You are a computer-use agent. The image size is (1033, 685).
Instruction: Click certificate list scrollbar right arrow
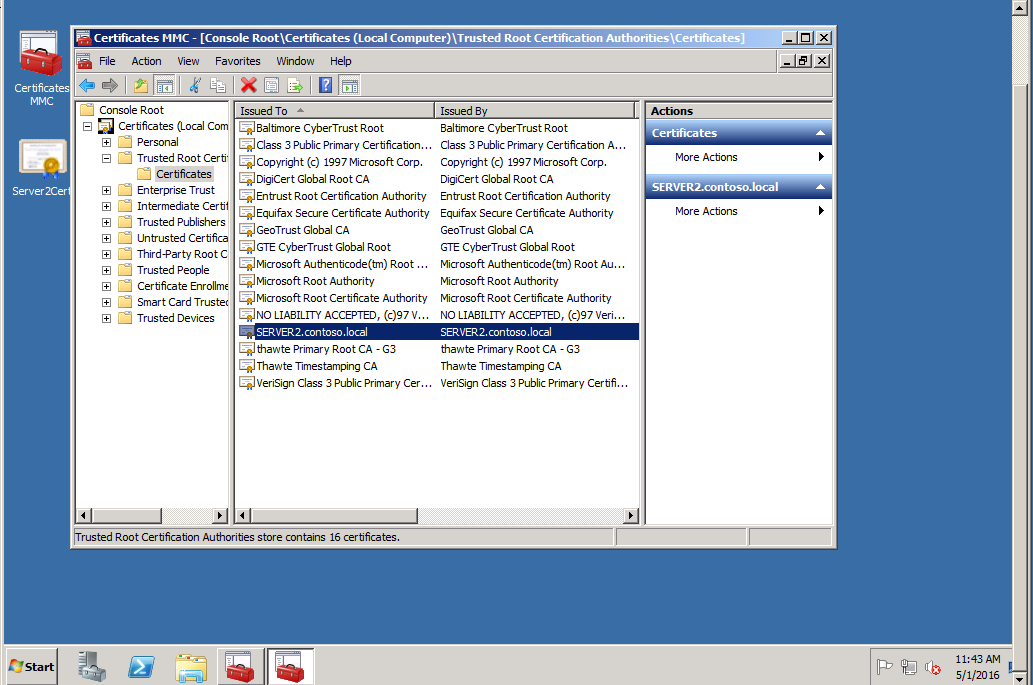coord(631,516)
